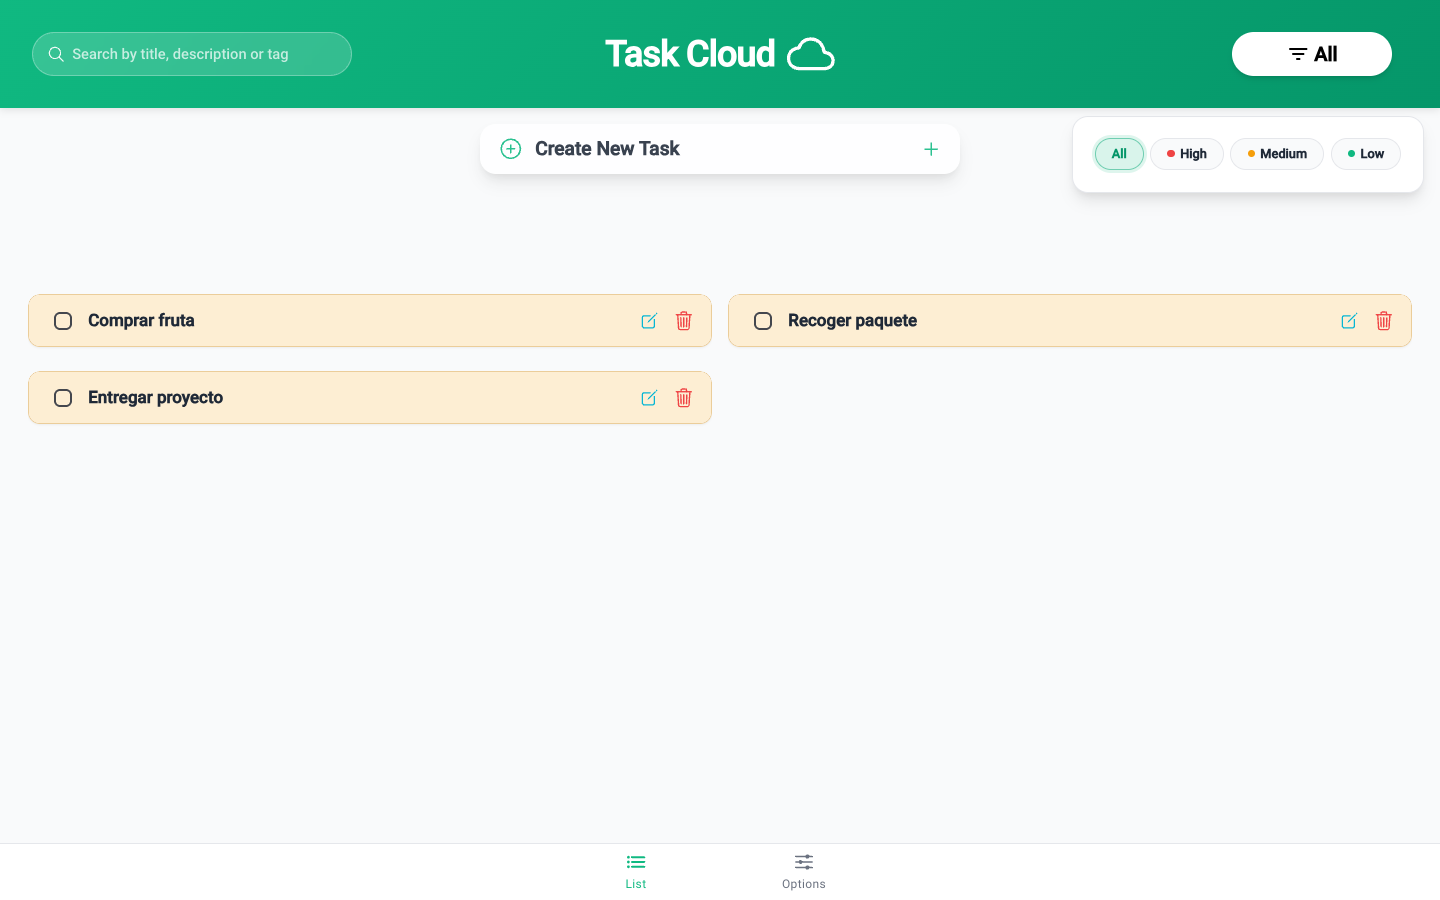Show only Low priority tasks
This screenshot has height=900, width=1440.
(1366, 154)
